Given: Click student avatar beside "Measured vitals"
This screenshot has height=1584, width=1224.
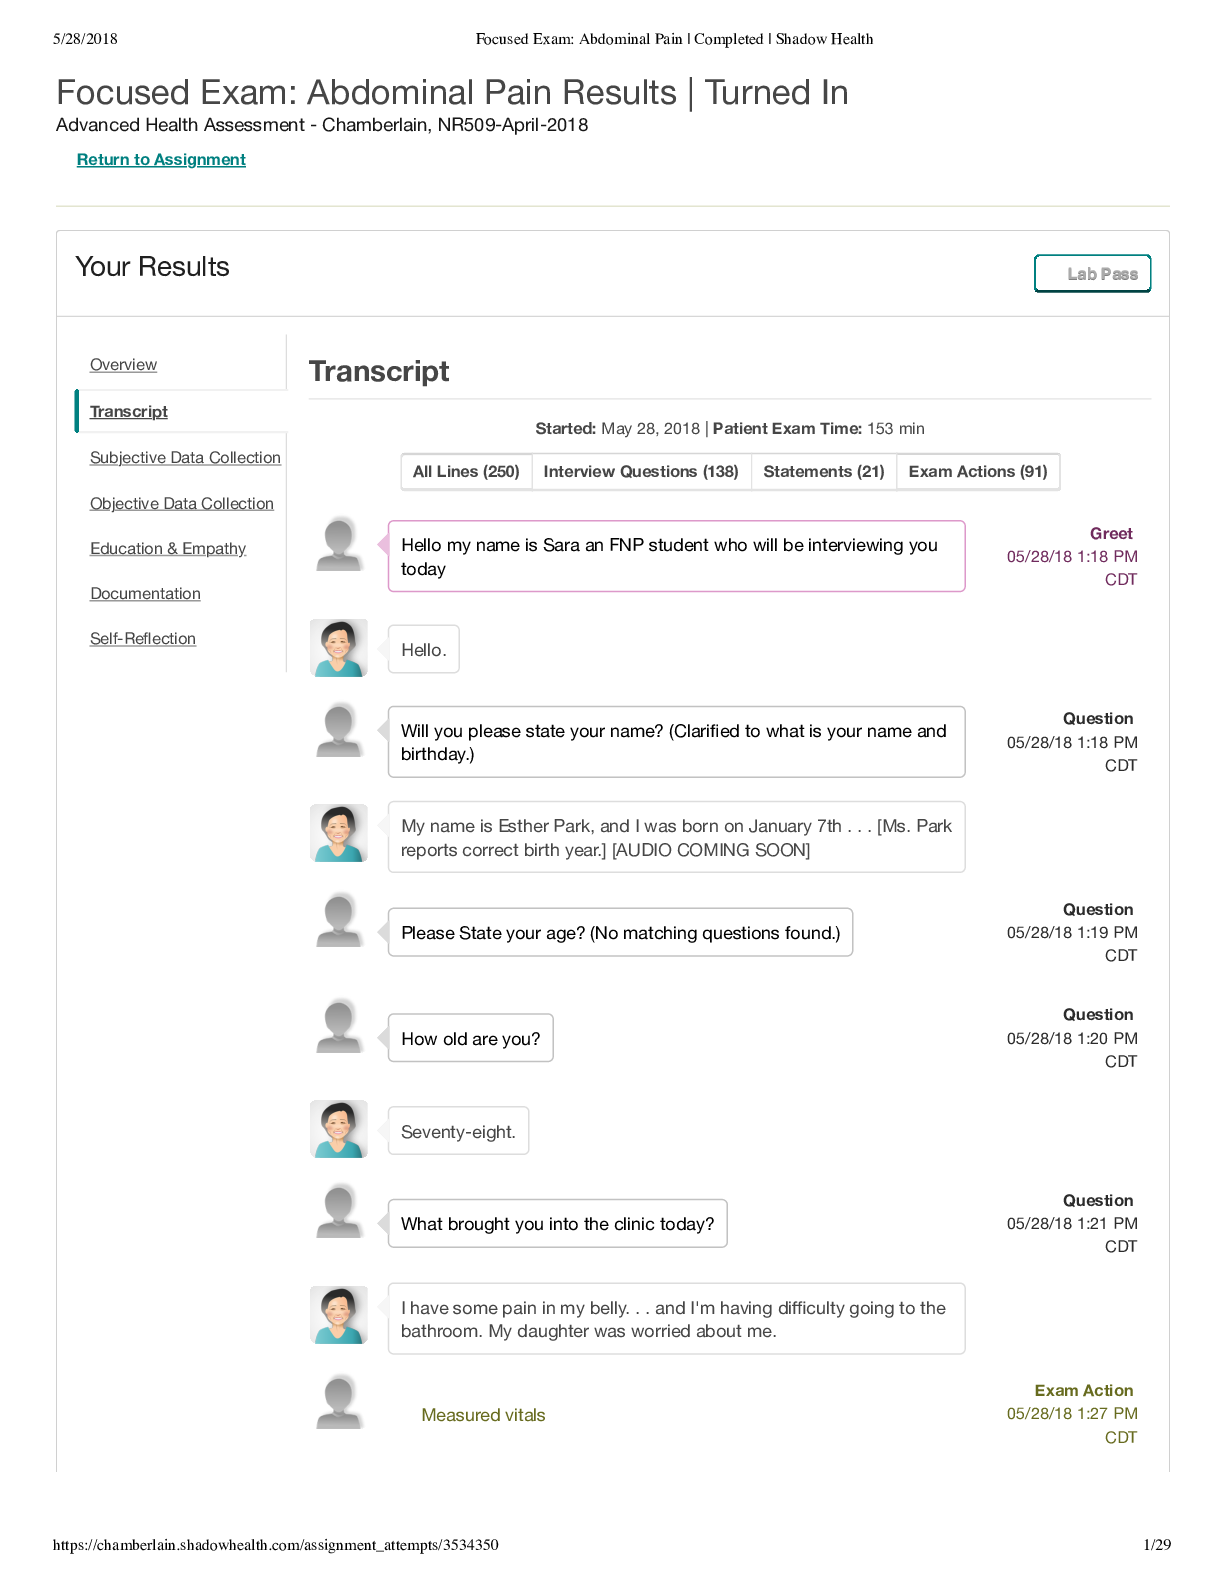Looking at the screenshot, I should 339,1402.
